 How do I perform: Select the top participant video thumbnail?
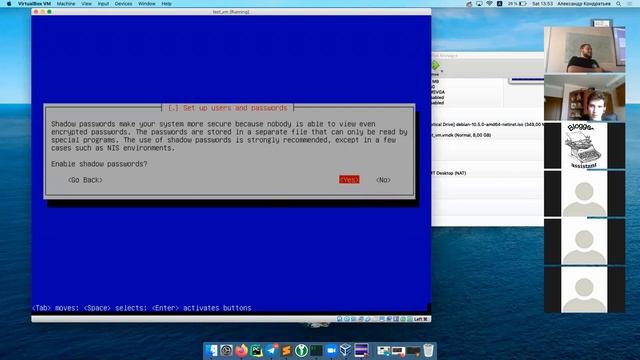584,49
